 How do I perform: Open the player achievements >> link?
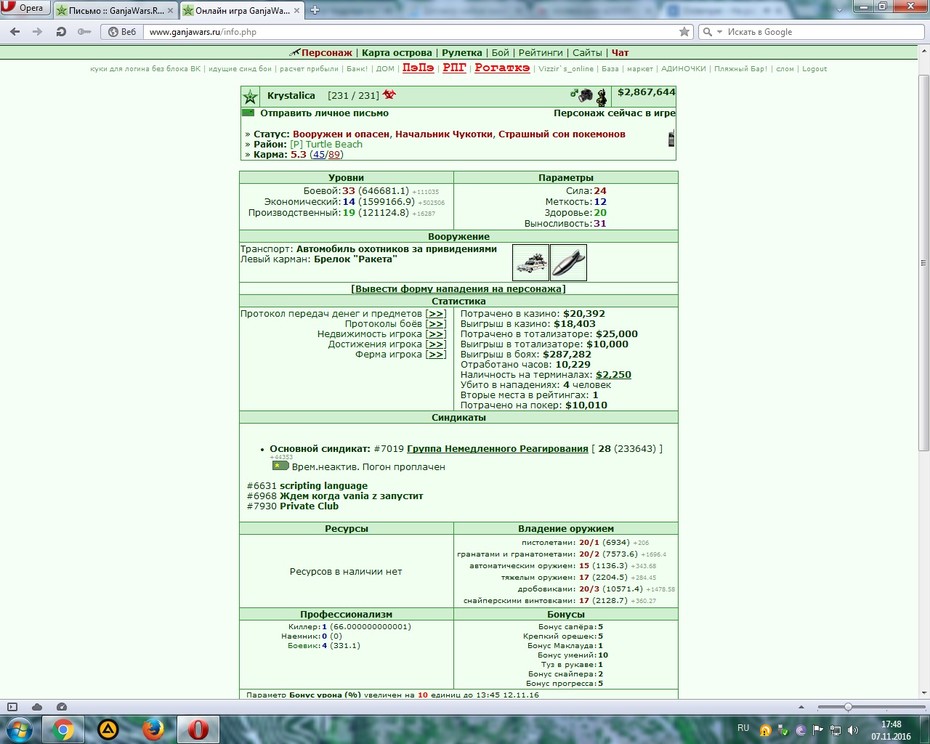pyautogui.click(x=436, y=344)
